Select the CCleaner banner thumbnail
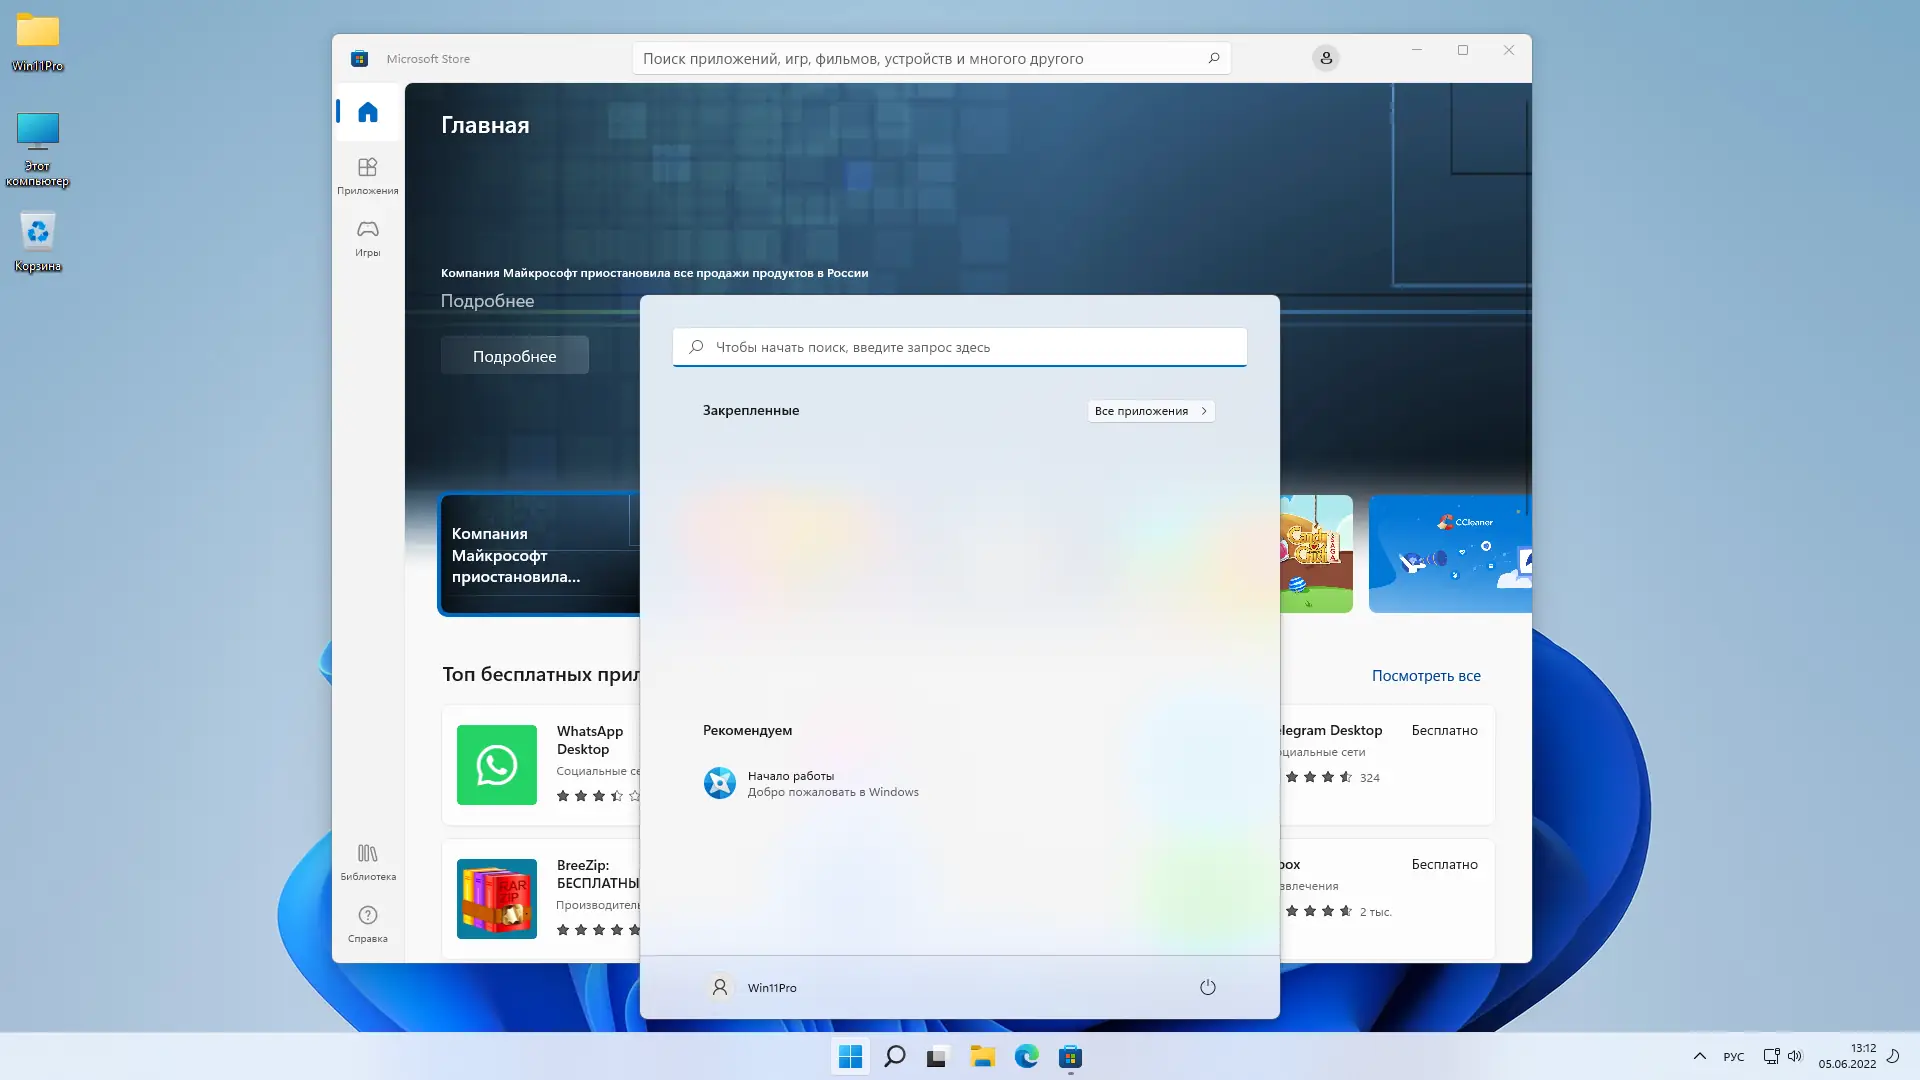The width and height of the screenshot is (1920, 1080). tap(1449, 554)
